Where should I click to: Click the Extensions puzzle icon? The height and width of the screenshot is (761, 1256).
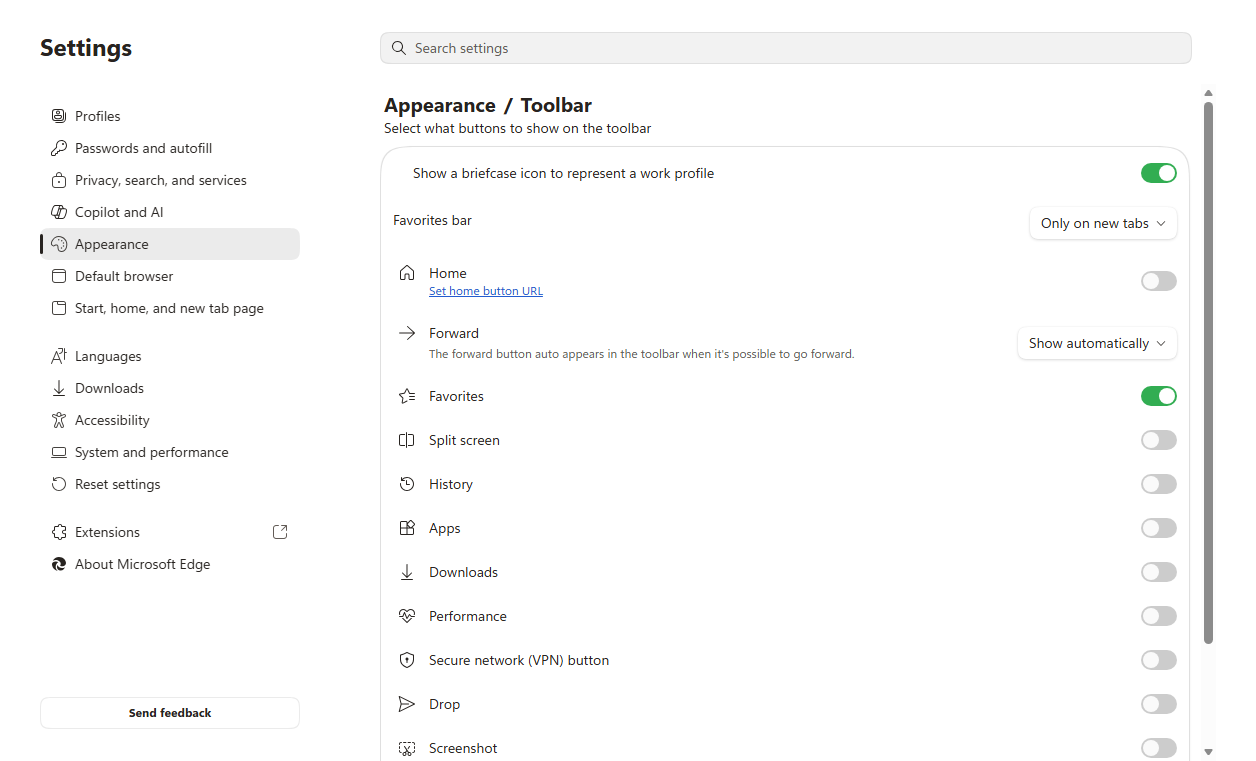click(58, 532)
